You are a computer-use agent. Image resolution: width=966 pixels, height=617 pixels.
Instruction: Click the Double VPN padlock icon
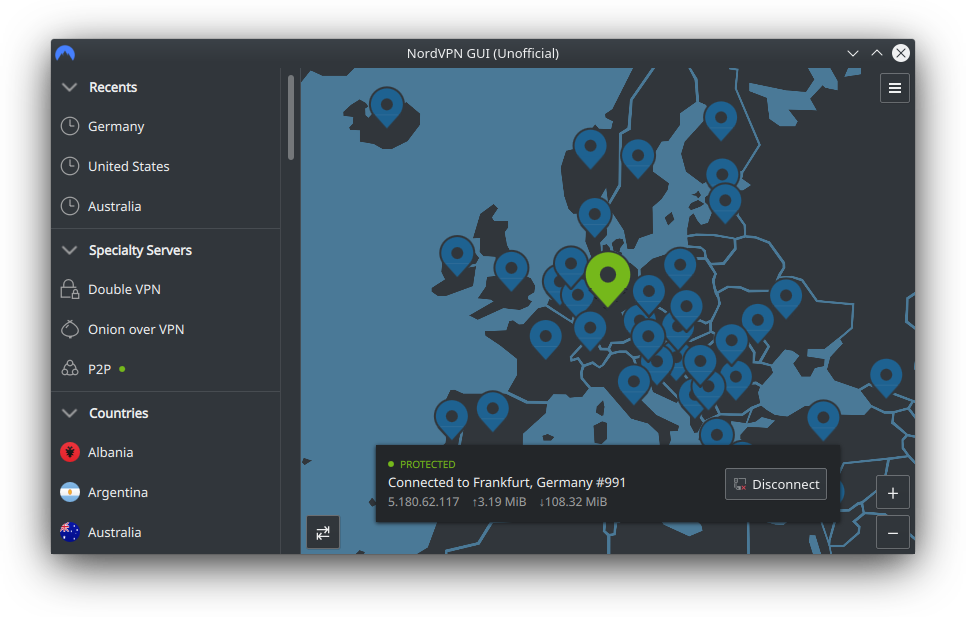70,289
